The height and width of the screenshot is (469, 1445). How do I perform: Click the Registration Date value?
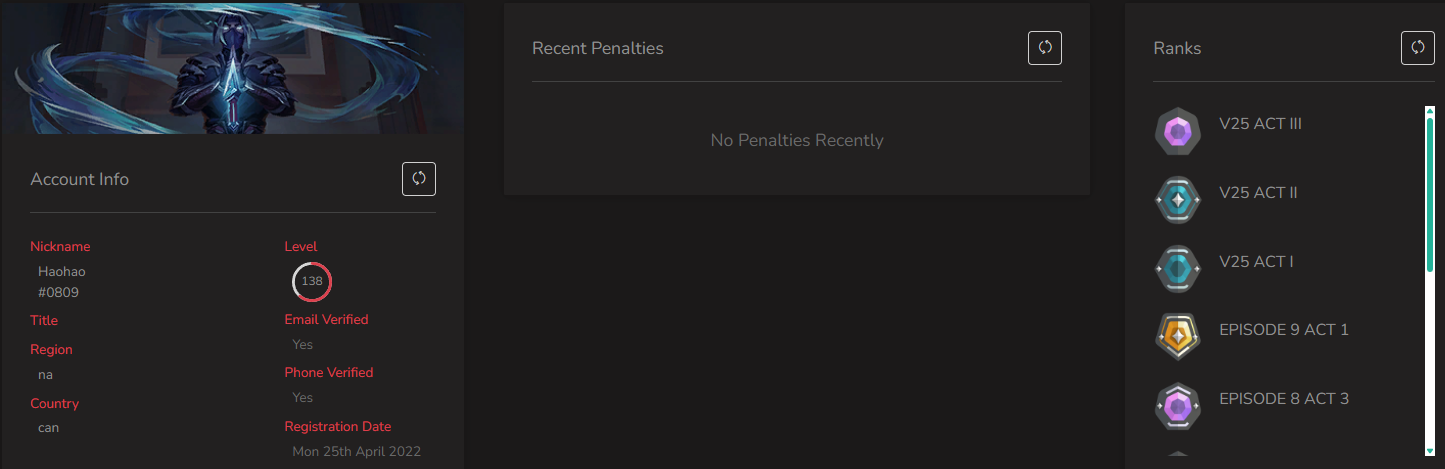pos(357,451)
